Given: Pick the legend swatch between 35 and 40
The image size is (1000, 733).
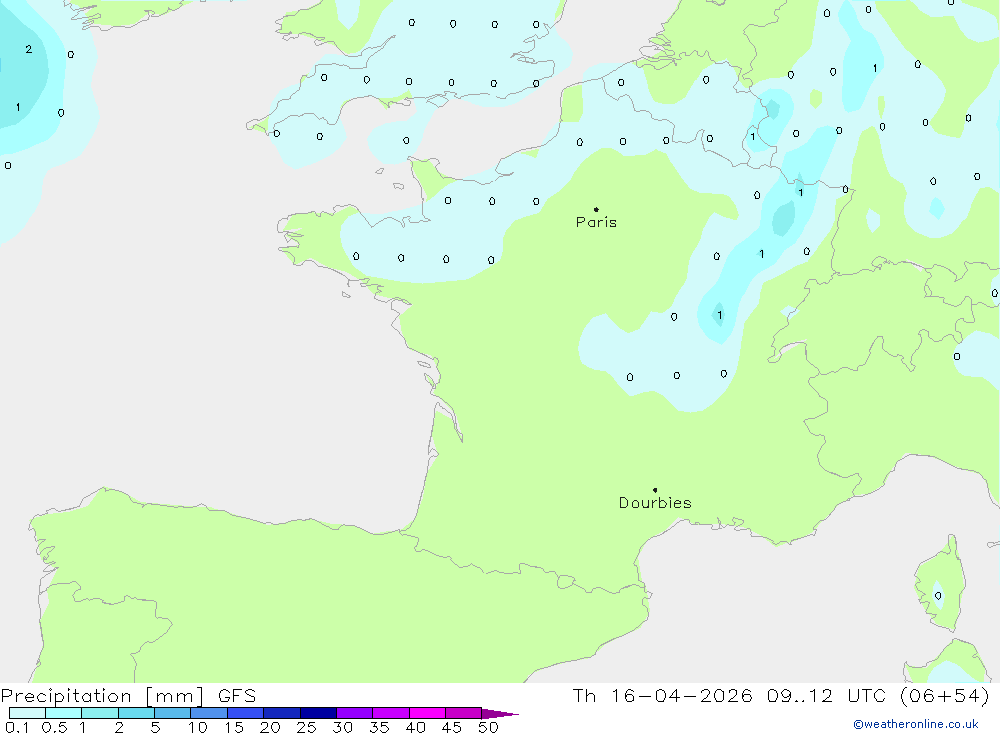Looking at the screenshot, I should (391, 713).
